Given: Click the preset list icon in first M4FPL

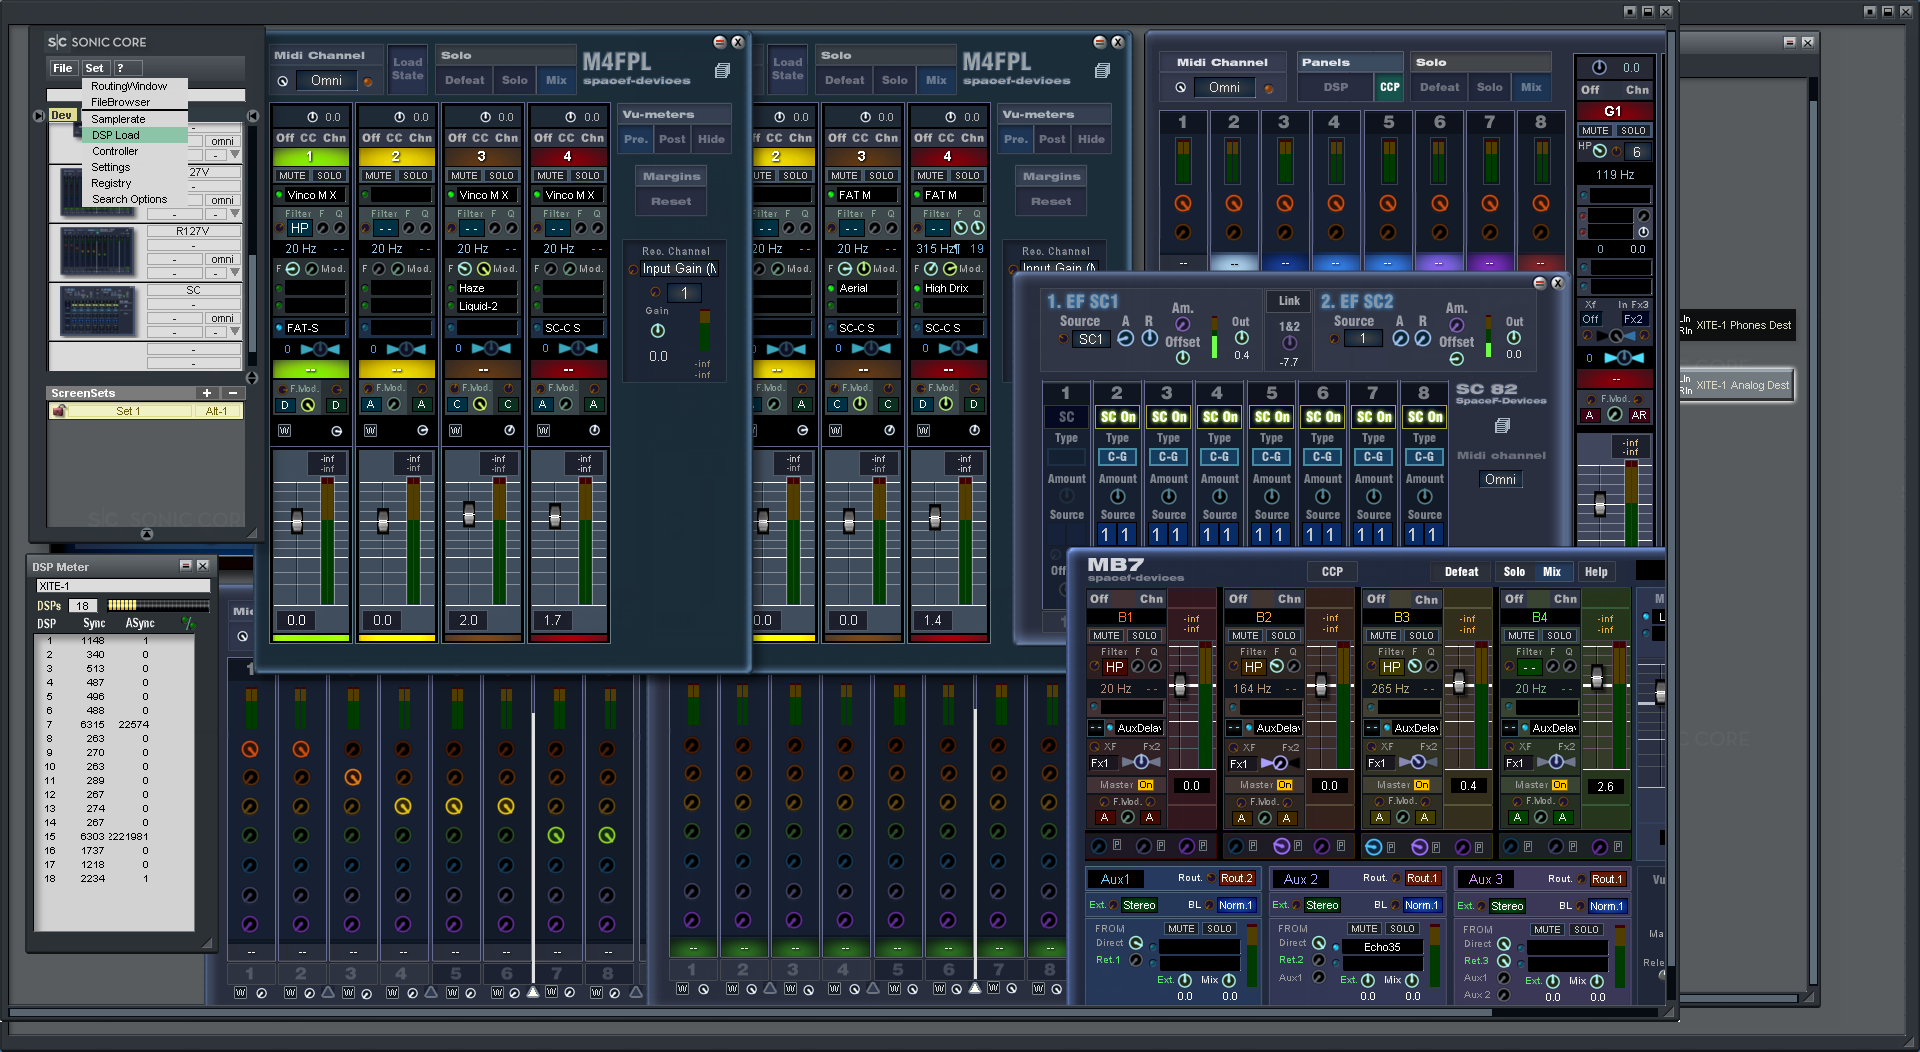Looking at the screenshot, I should click(x=722, y=71).
